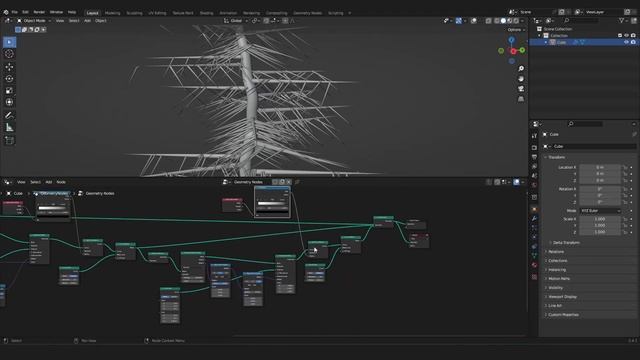Viewport: 640px width, 360px height.
Task: Collapse the Transform panel
Action: coord(556,157)
